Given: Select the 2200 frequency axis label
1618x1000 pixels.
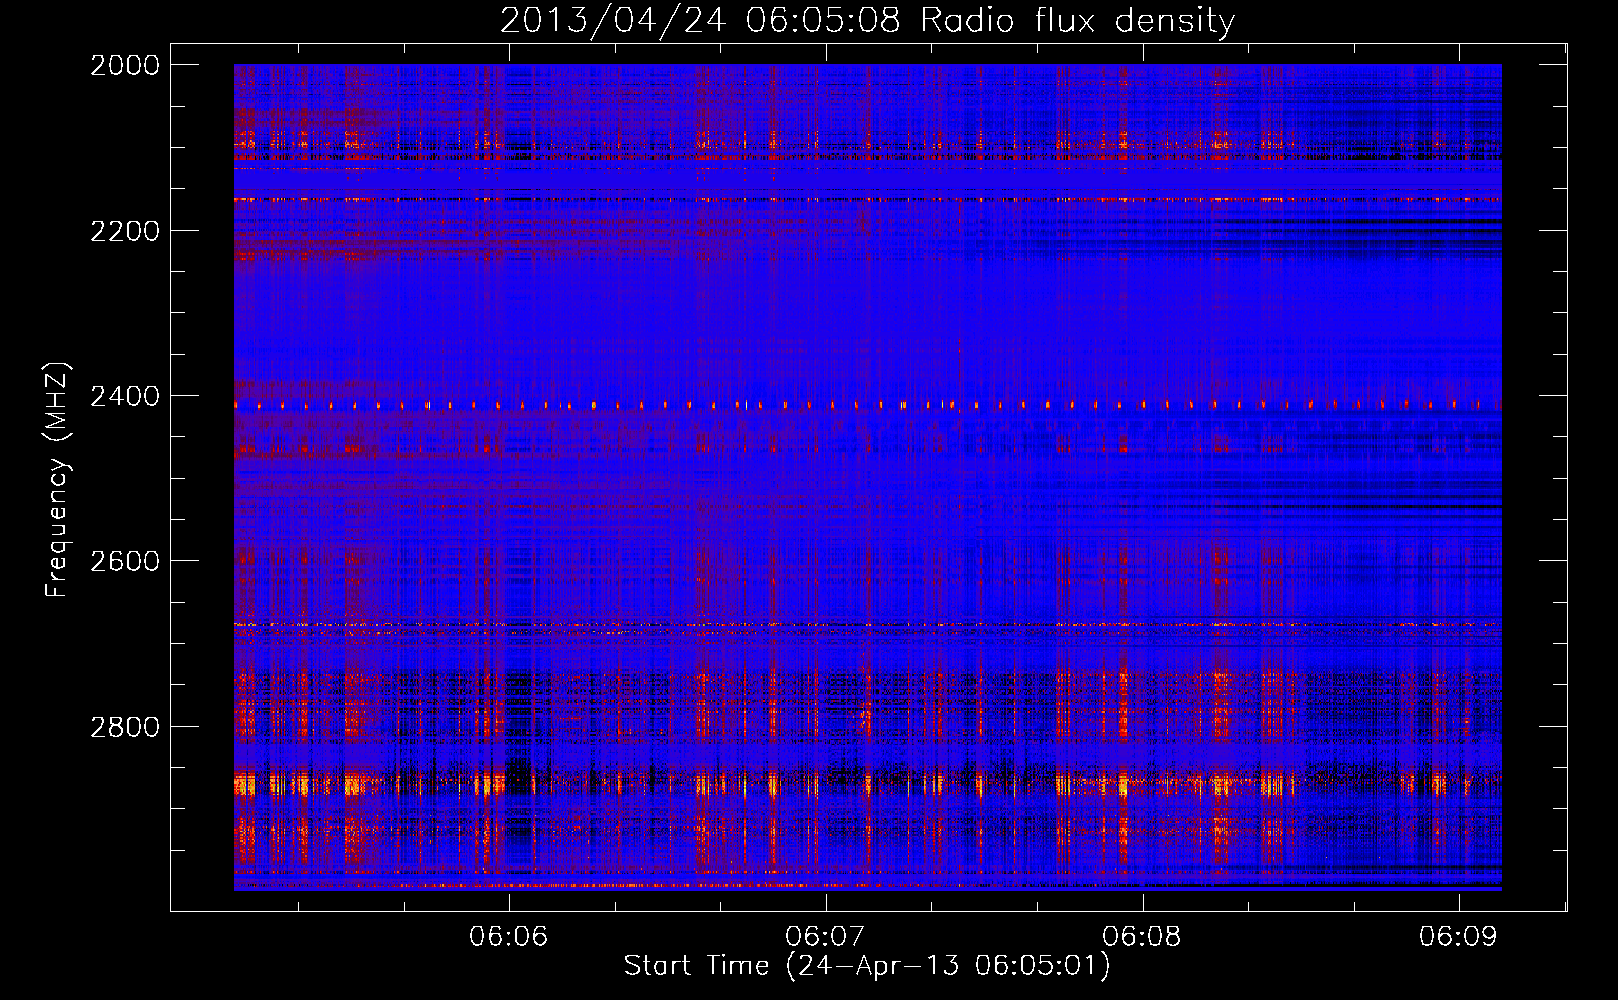Looking at the screenshot, I should click(x=125, y=231).
